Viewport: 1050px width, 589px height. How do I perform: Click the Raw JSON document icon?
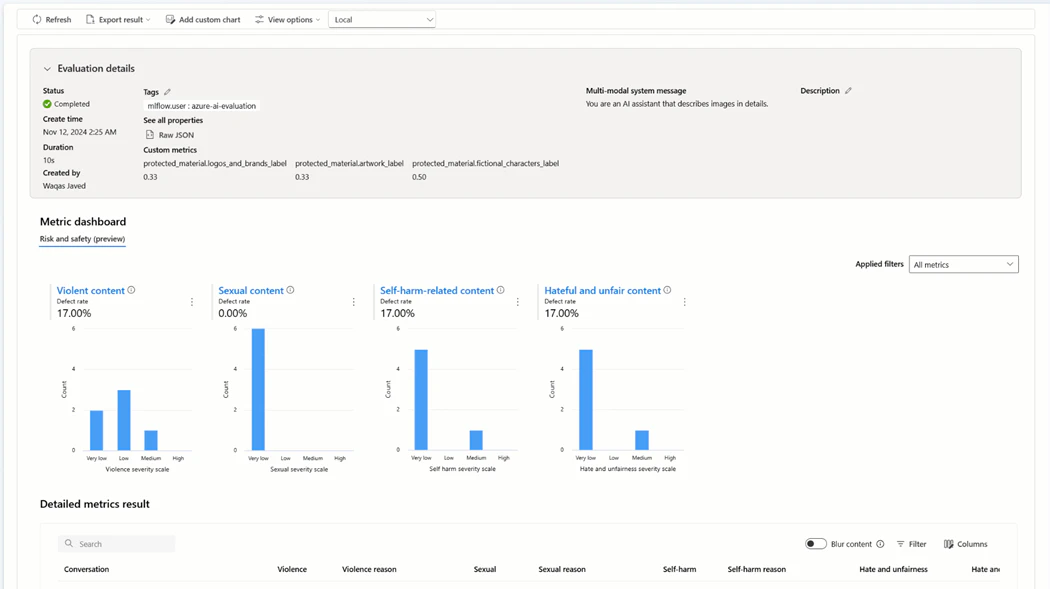[150, 135]
